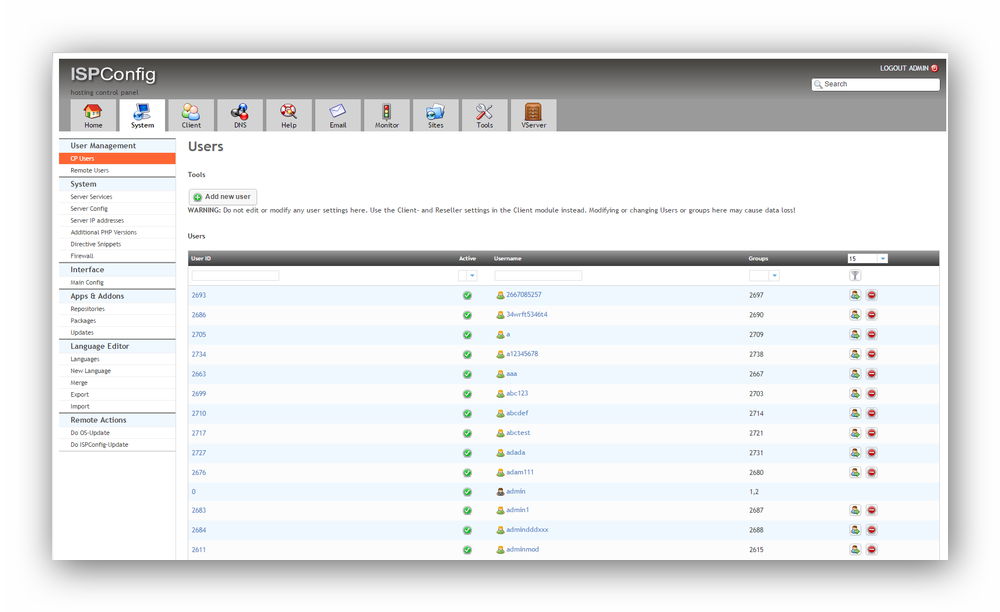Click the LOGOUT ADMIN link

click(x=908, y=68)
